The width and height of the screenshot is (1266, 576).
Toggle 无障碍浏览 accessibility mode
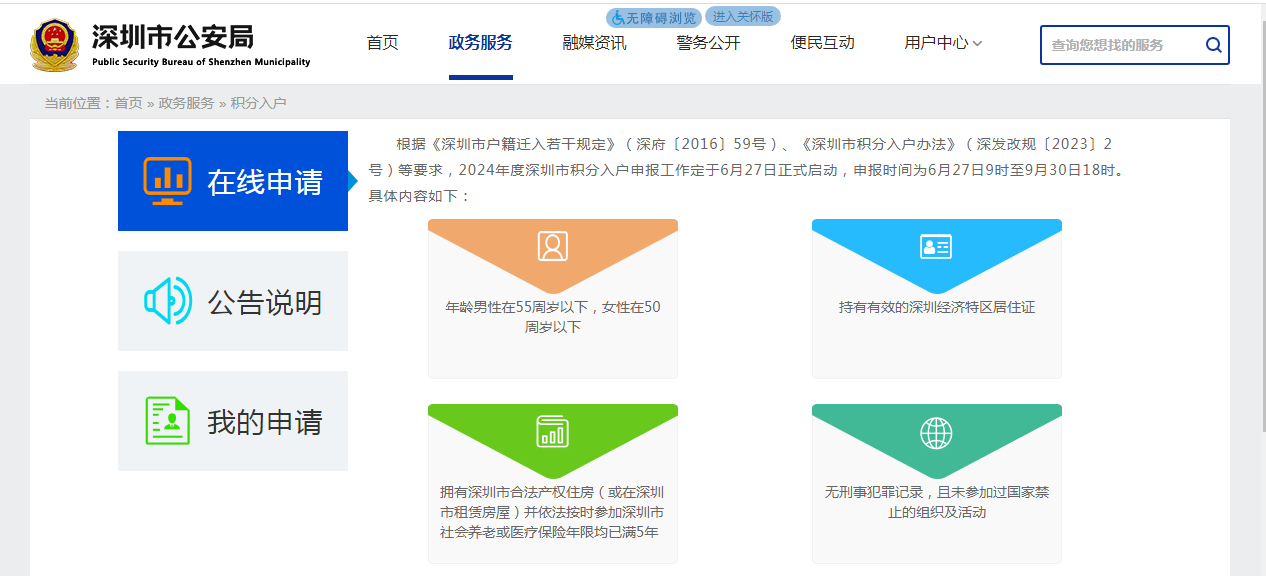pos(654,18)
